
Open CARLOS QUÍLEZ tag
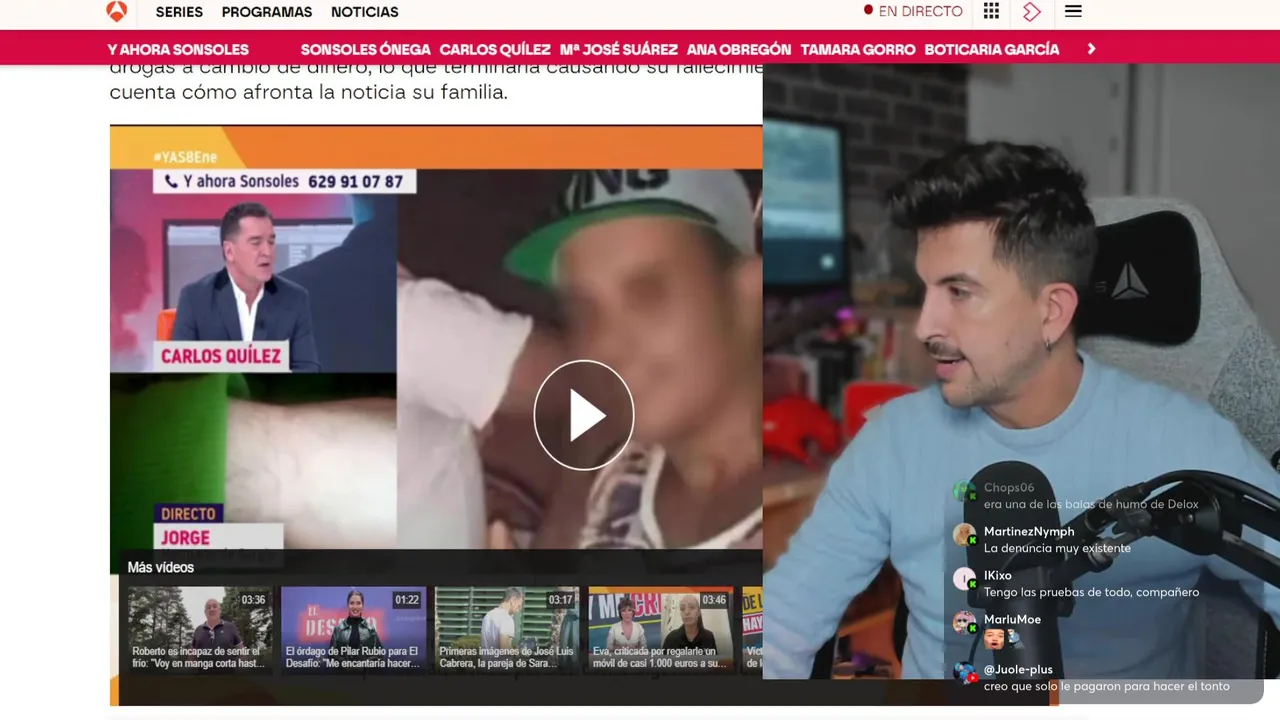point(495,49)
